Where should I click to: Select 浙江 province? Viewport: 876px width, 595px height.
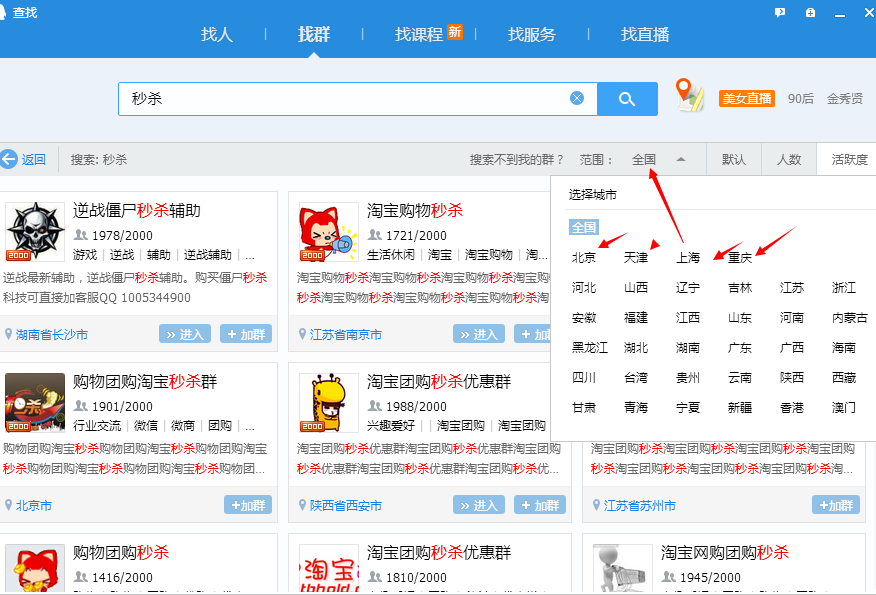click(x=844, y=288)
